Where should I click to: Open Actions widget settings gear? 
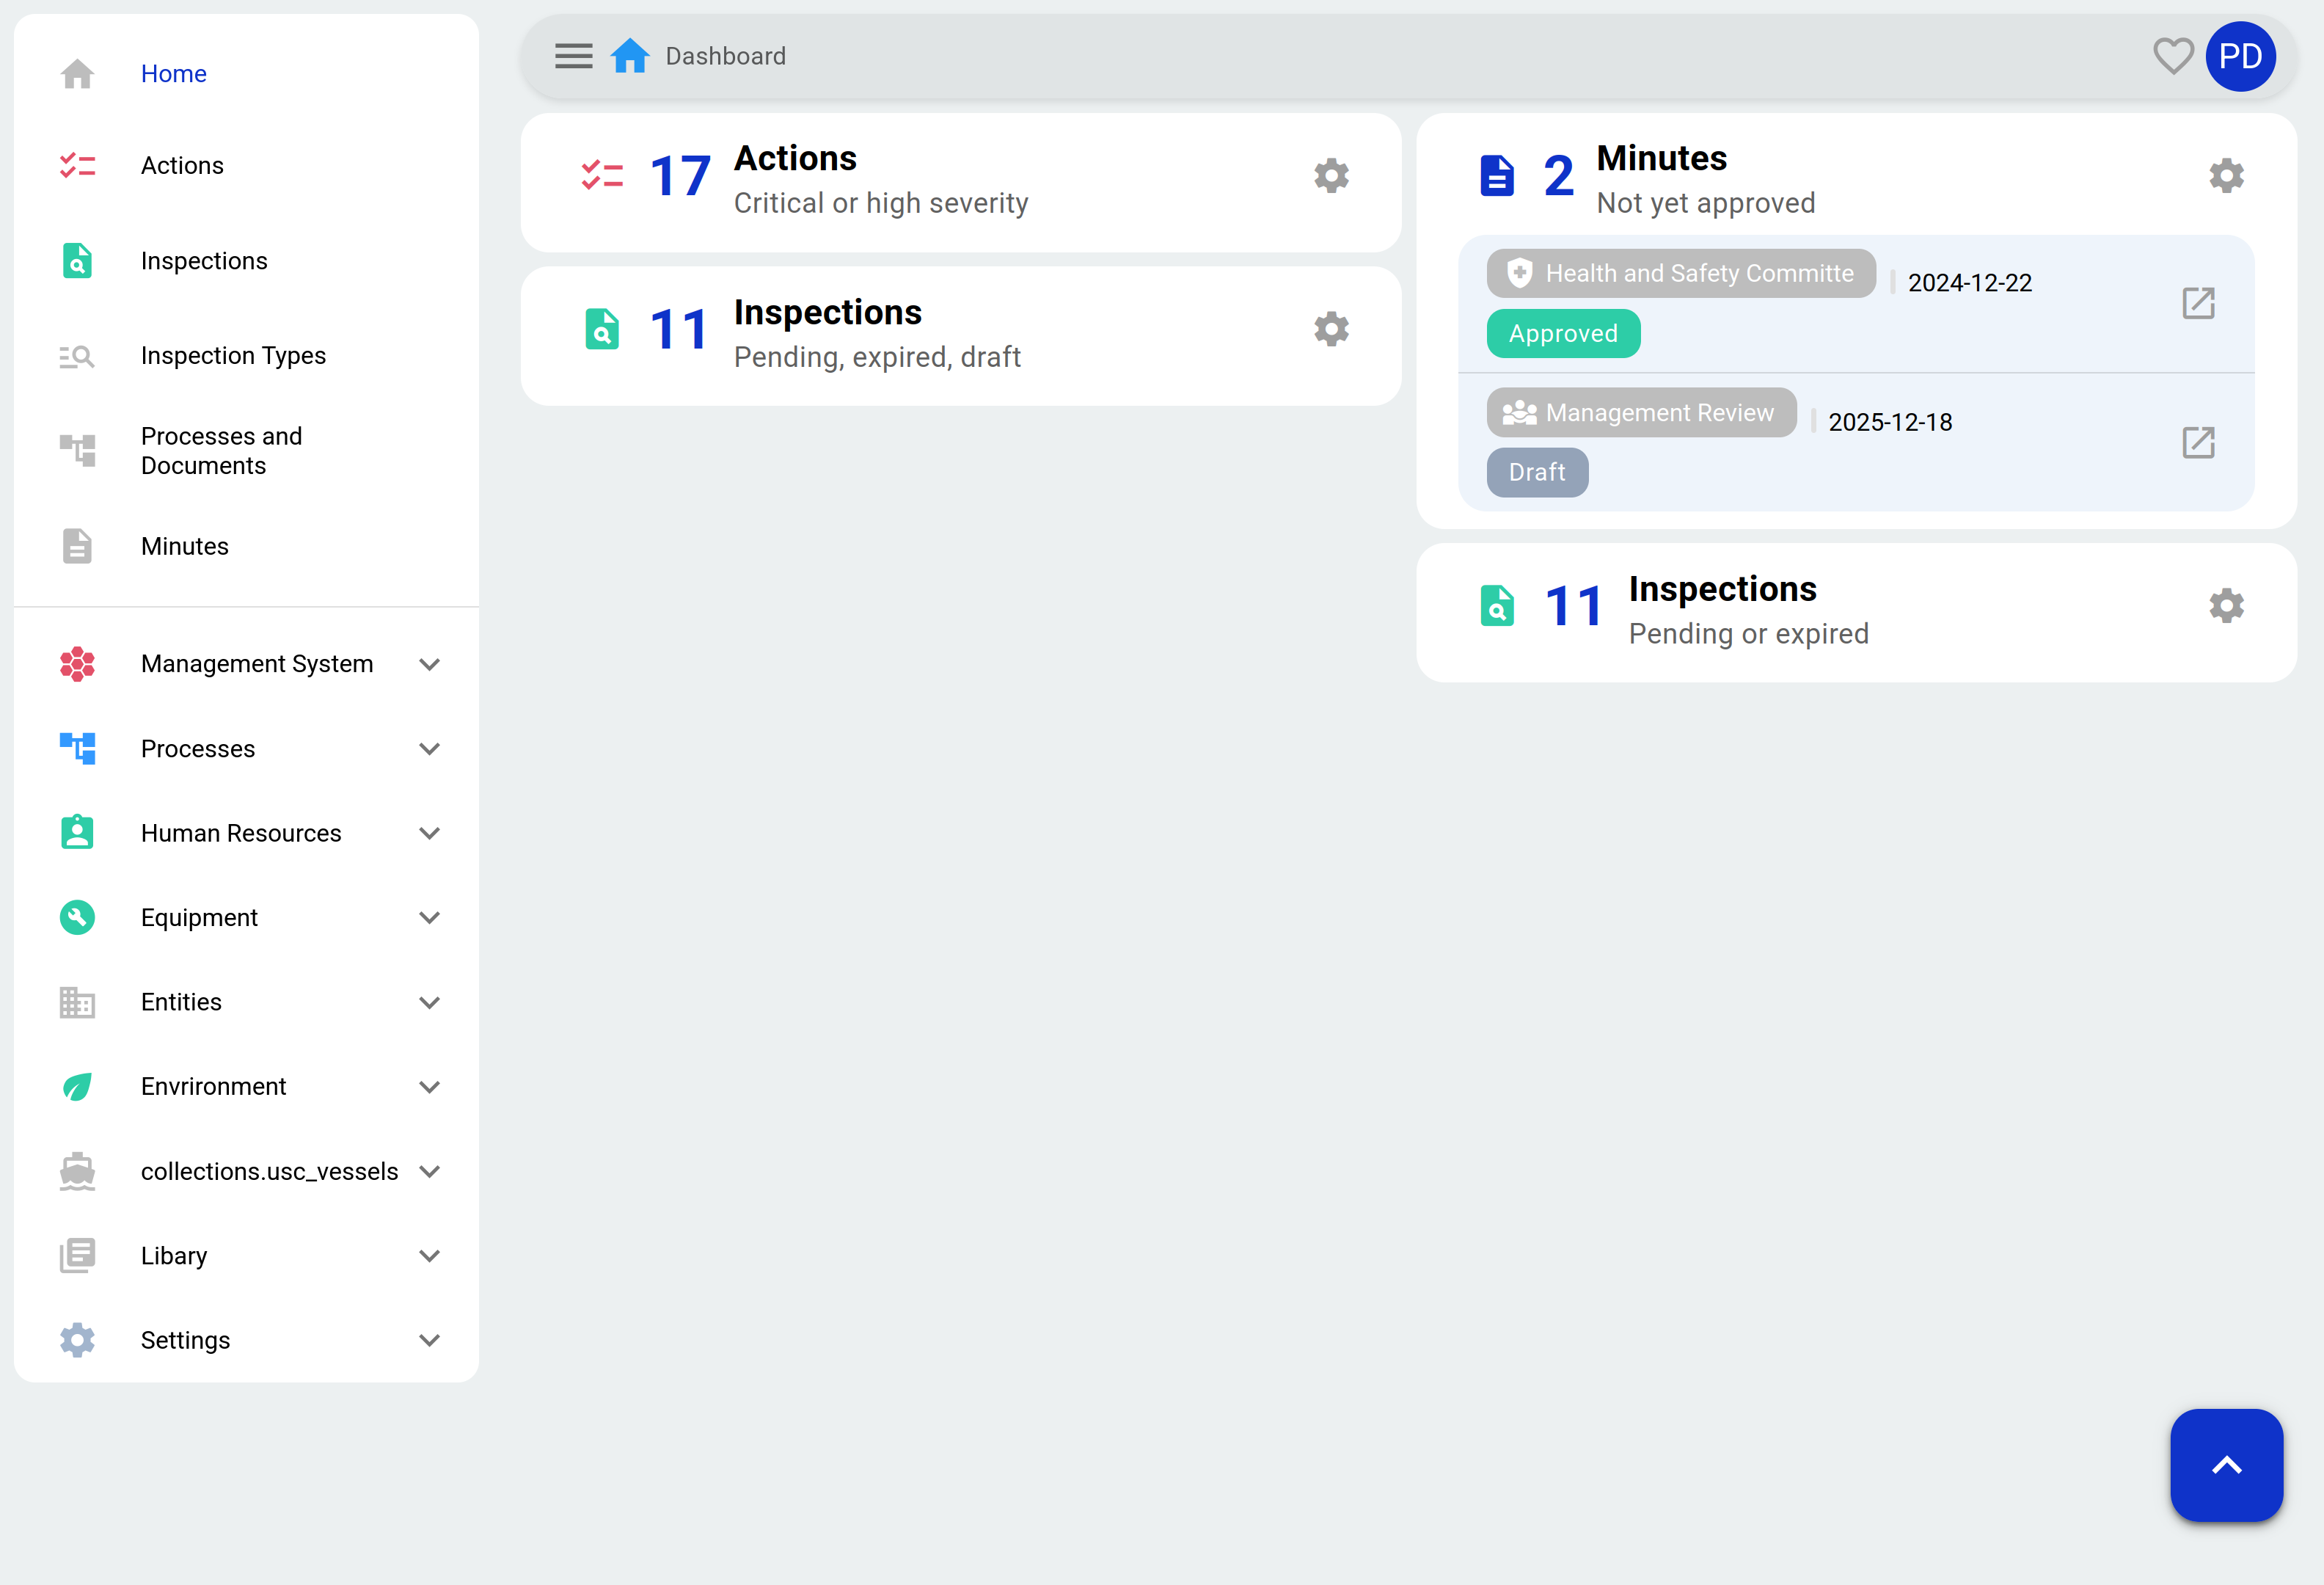click(1331, 176)
